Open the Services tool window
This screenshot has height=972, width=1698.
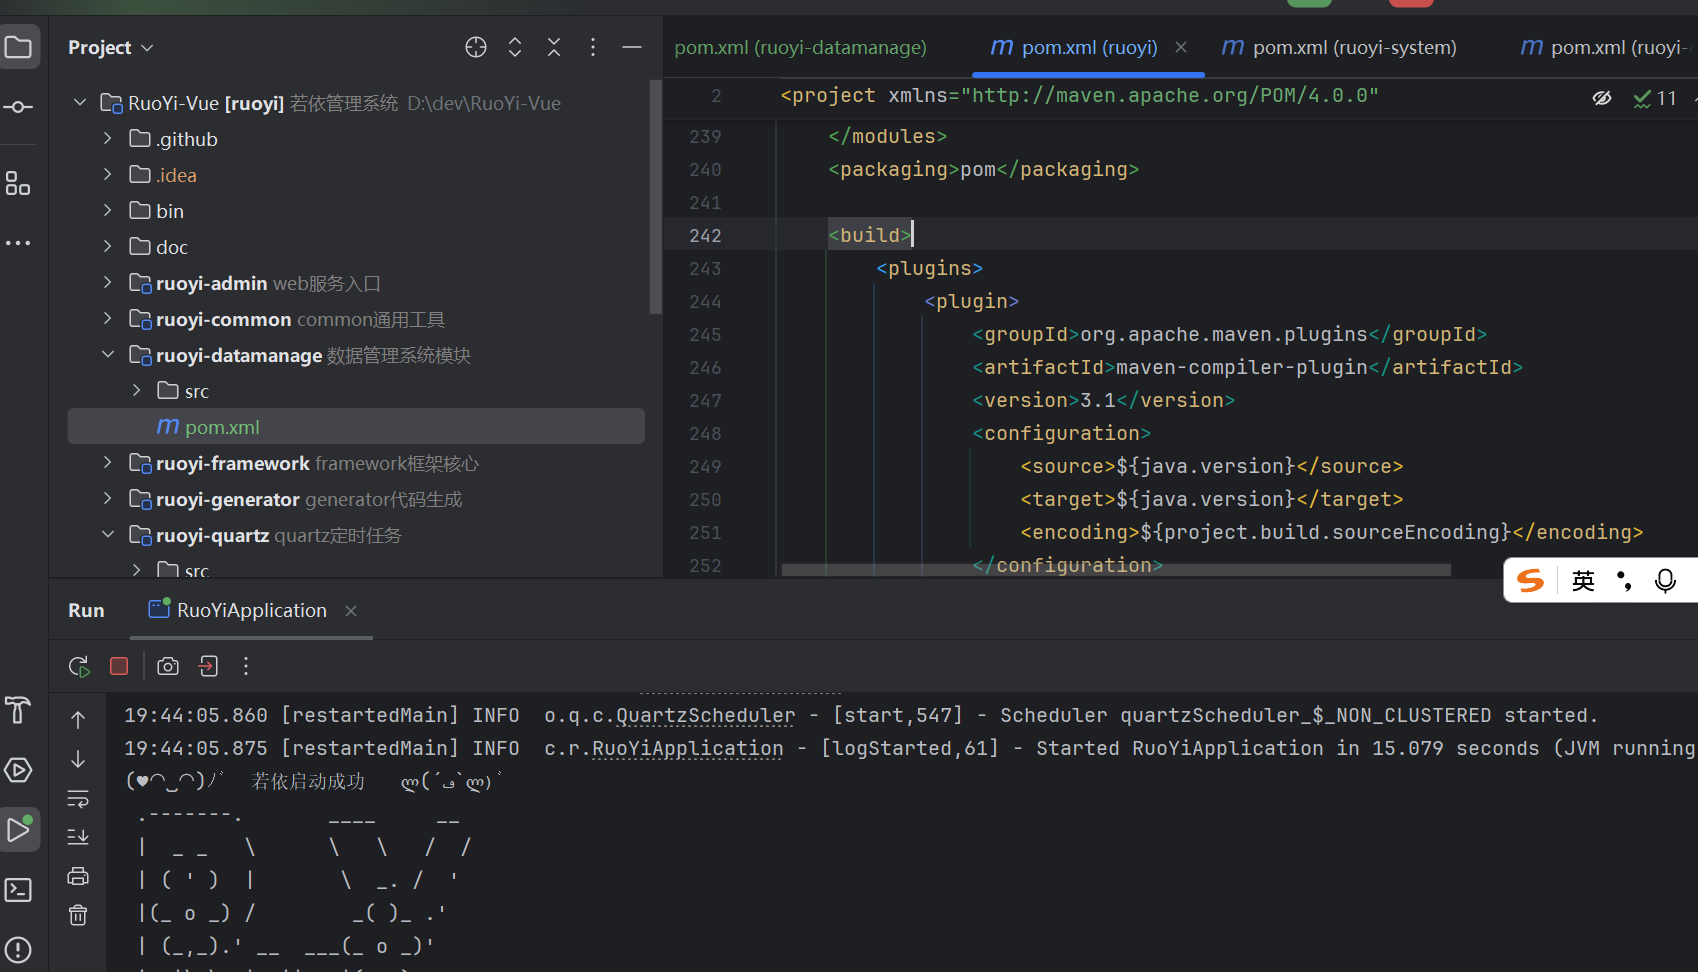point(19,770)
